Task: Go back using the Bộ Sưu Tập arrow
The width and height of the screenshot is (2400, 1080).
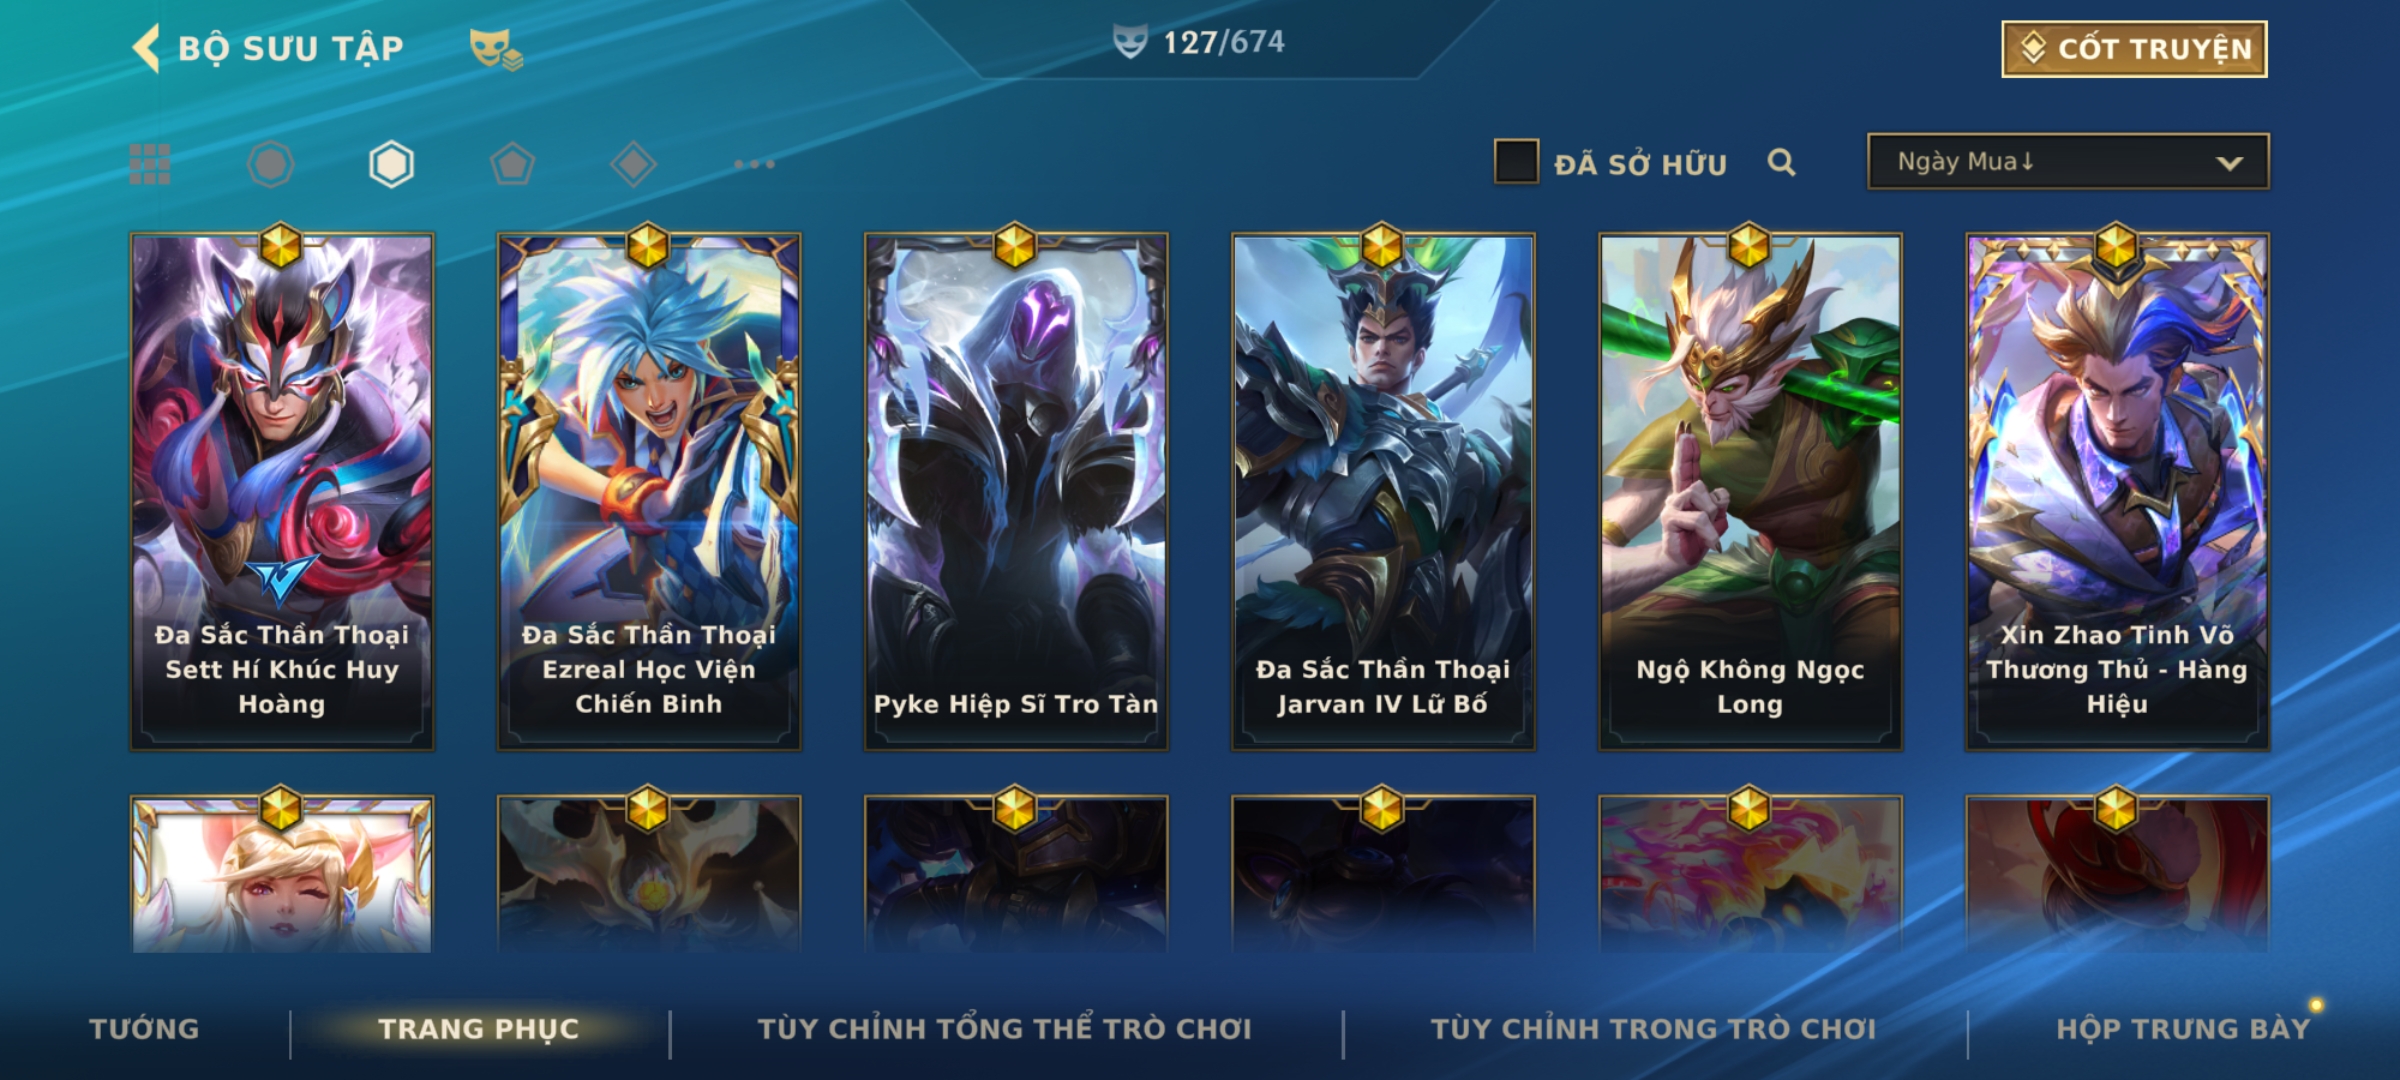Action: tap(147, 48)
